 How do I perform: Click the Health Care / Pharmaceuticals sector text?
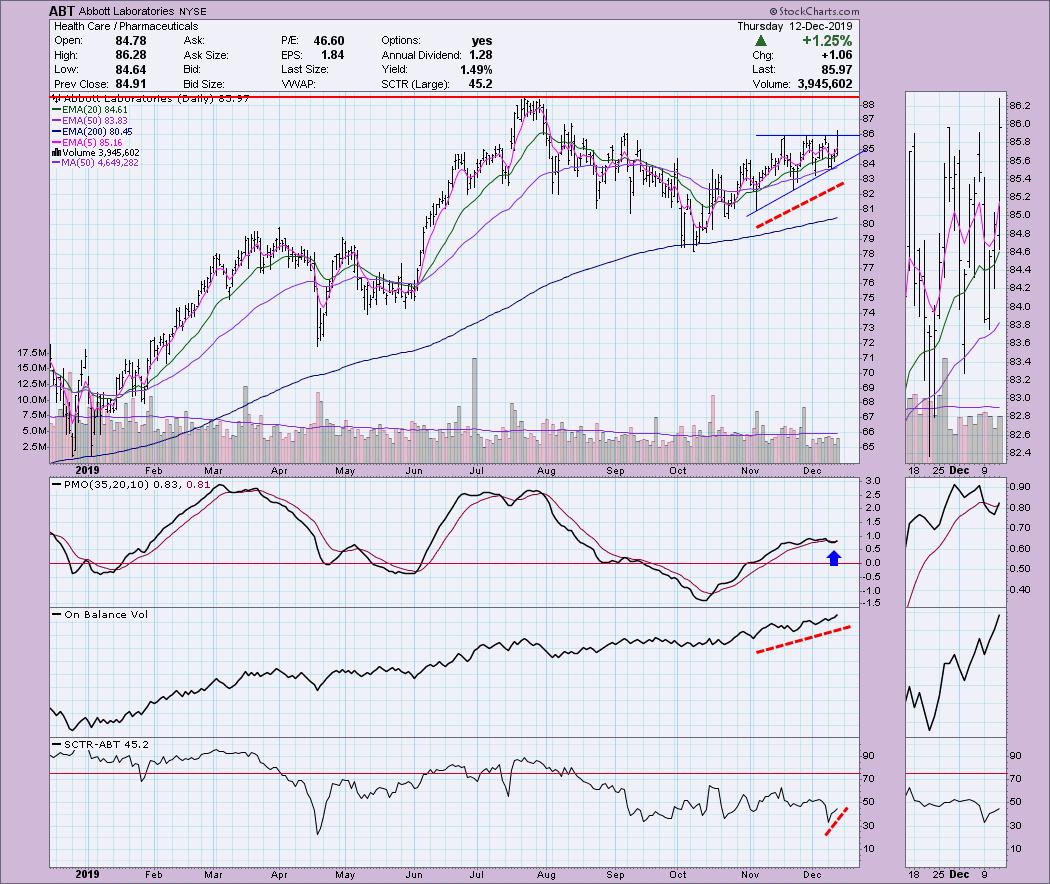pos(126,26)
